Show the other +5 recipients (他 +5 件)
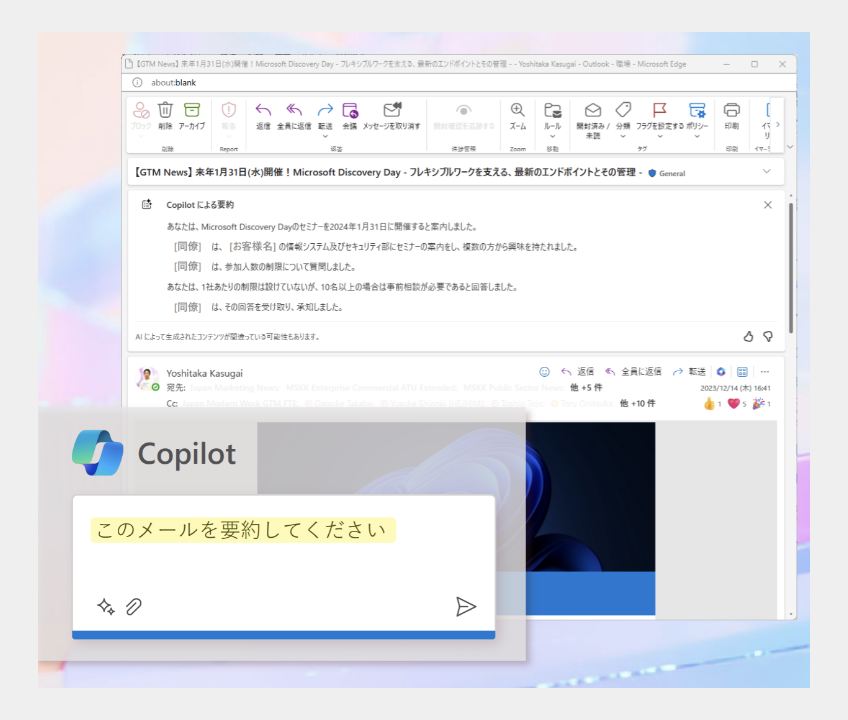The image size is (848, 720). point(586,387)
